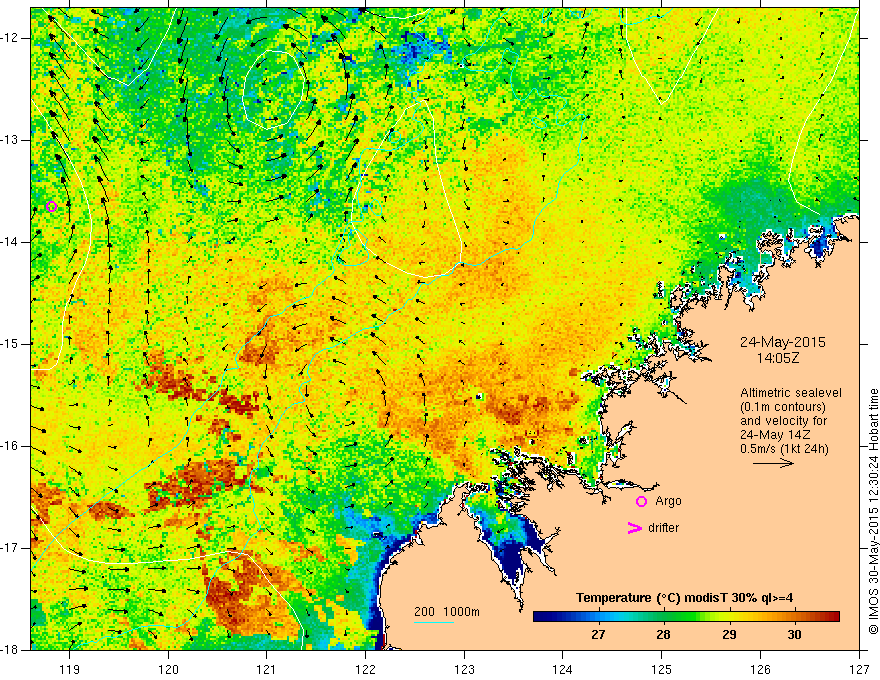Screen dimensions: 880x680
Task: Click the '(0.1m contours)' text
Action: point(783,407)
